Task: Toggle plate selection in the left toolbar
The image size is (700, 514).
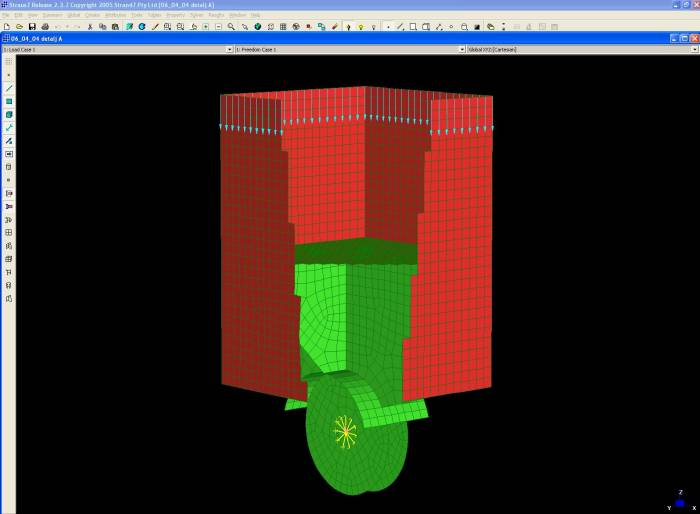Action: tap(9, 101)
